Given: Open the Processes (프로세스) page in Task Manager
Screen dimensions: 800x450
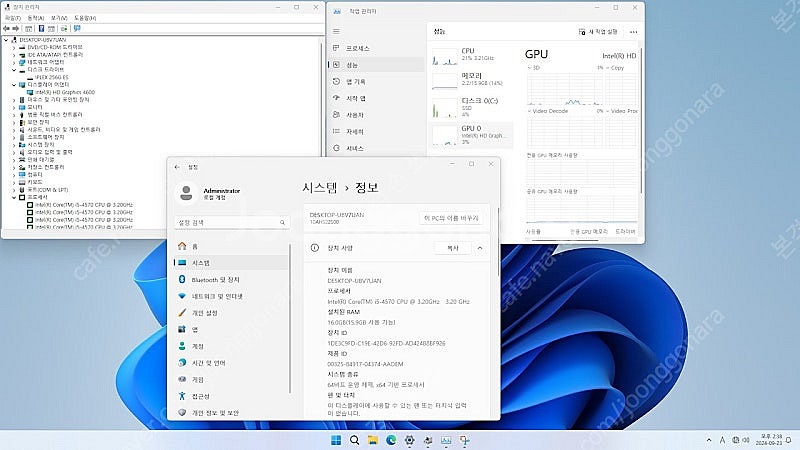Looking at the screenshot, I should tap(376, 48).
